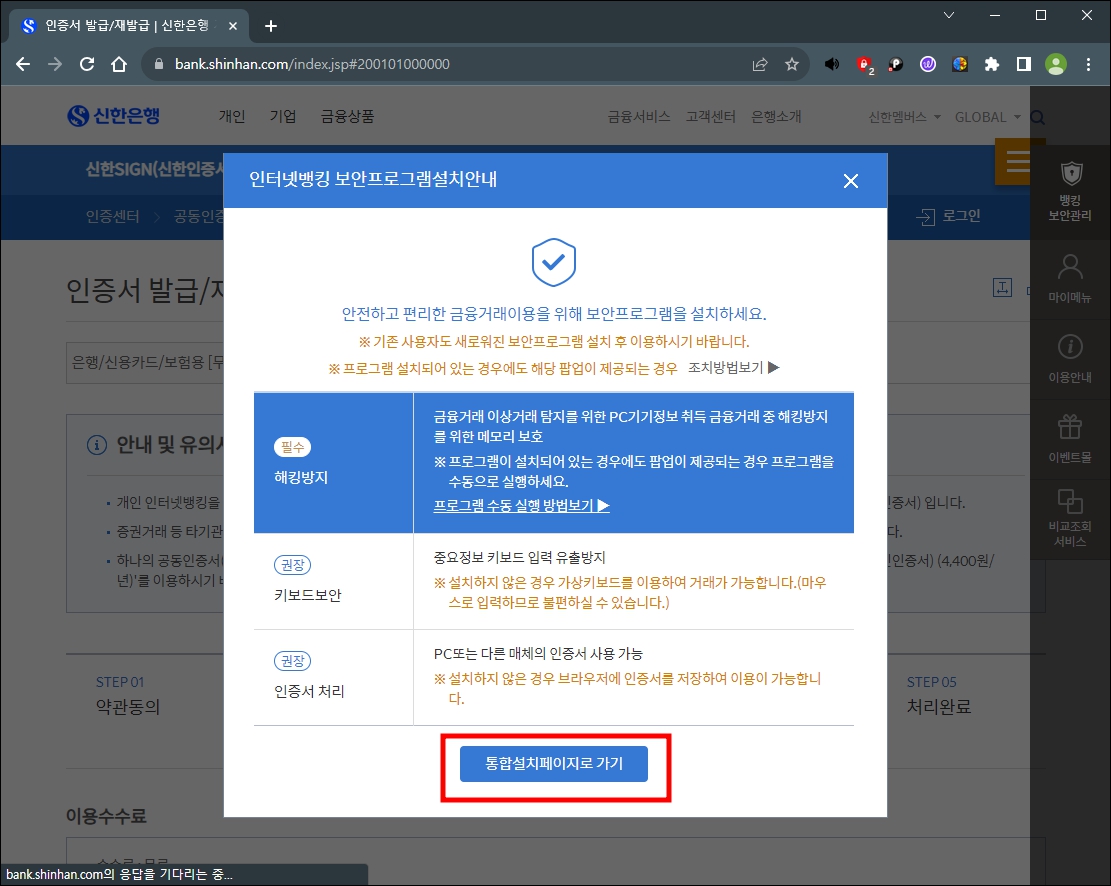Click the font size icon near title
Image resolution: width=1111 pixels, height=886 pixels.
pos(1002,288)
